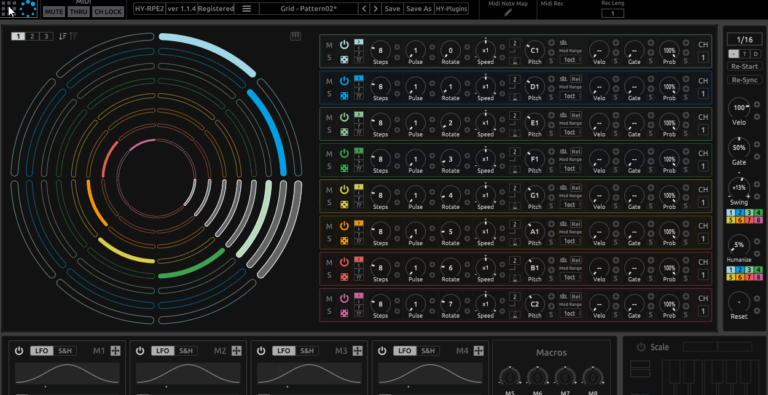The width and height of the screenshot is (768, 395).
Task: Open Mod Range 1oct dropdown on D1 track
Action: pyautogui.click(x=571, y=96)
